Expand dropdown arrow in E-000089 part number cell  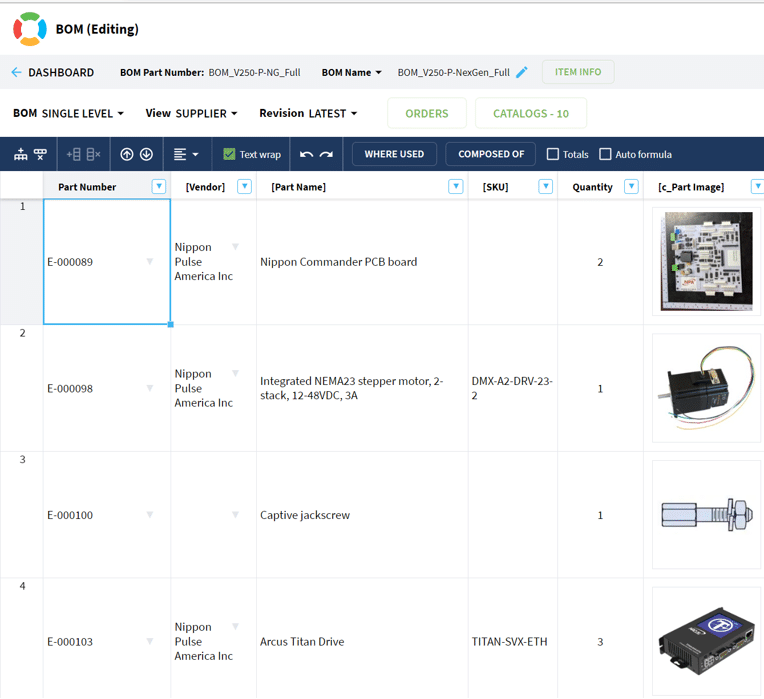150,262
